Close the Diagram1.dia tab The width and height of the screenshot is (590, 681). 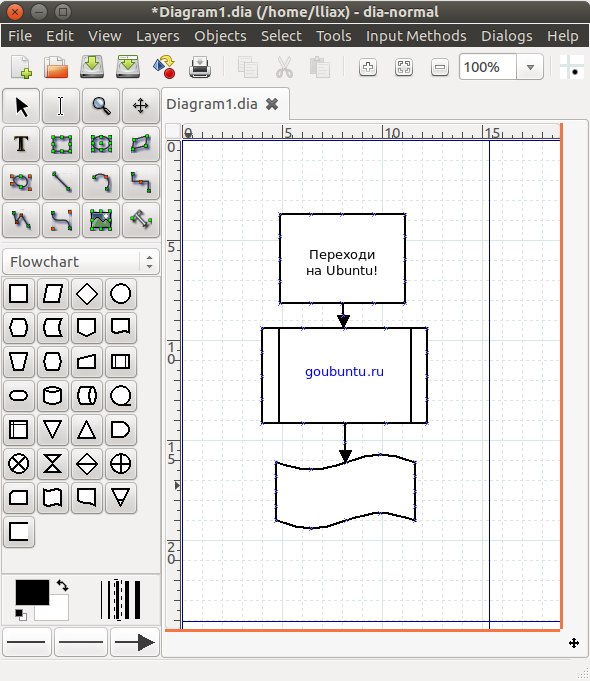click(x=272, y=104)
